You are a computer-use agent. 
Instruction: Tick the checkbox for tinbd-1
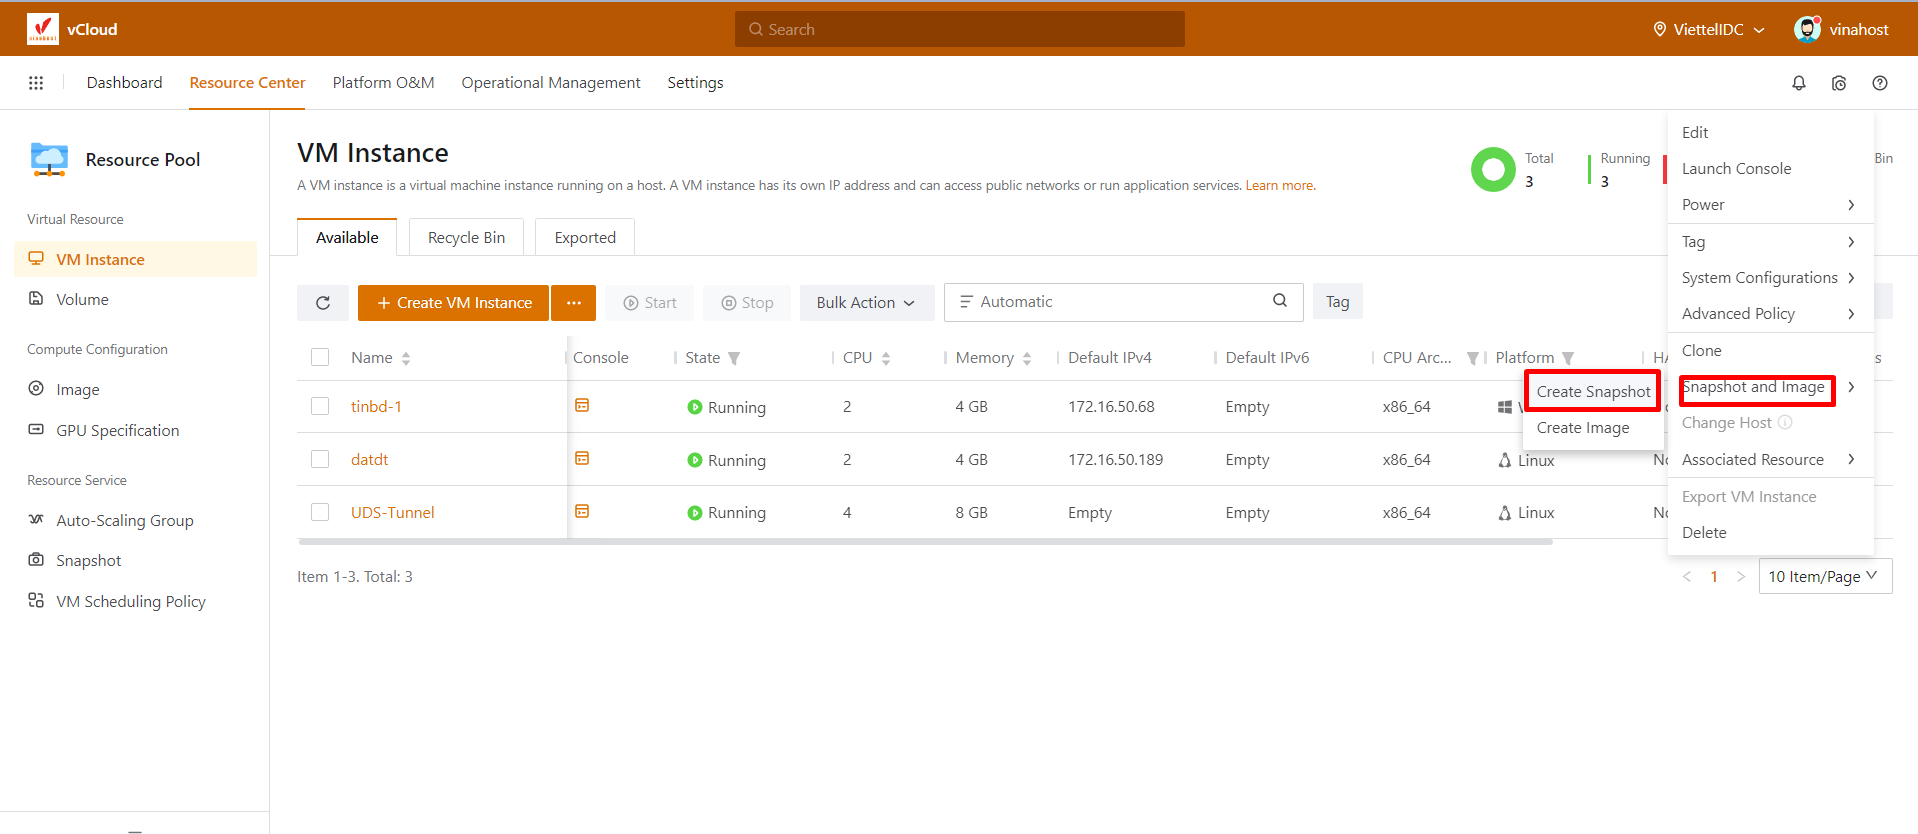(x=320, y=406)
